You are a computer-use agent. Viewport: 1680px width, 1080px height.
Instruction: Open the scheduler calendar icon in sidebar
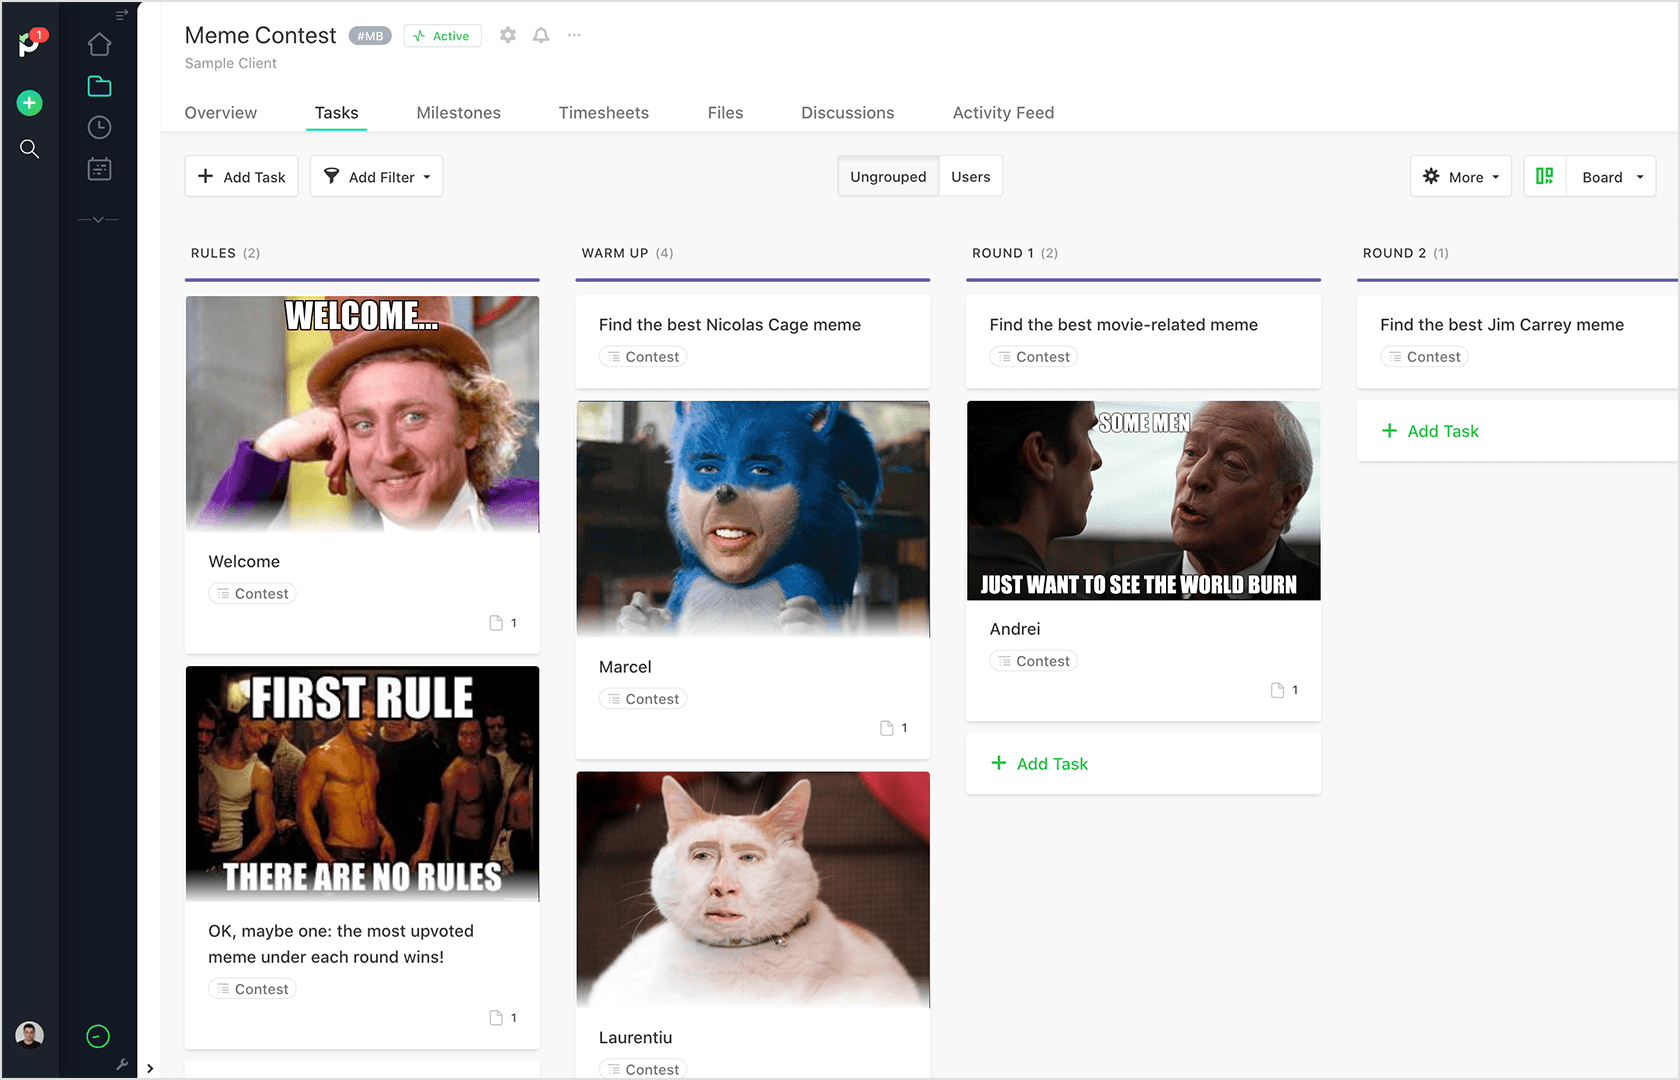(99, 168)
